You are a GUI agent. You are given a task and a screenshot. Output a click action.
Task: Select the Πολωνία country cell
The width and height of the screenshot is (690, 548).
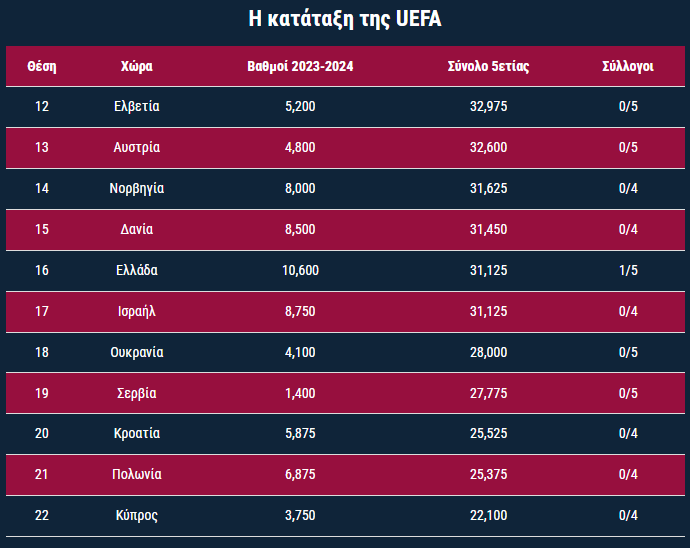[x=137, y=474]
